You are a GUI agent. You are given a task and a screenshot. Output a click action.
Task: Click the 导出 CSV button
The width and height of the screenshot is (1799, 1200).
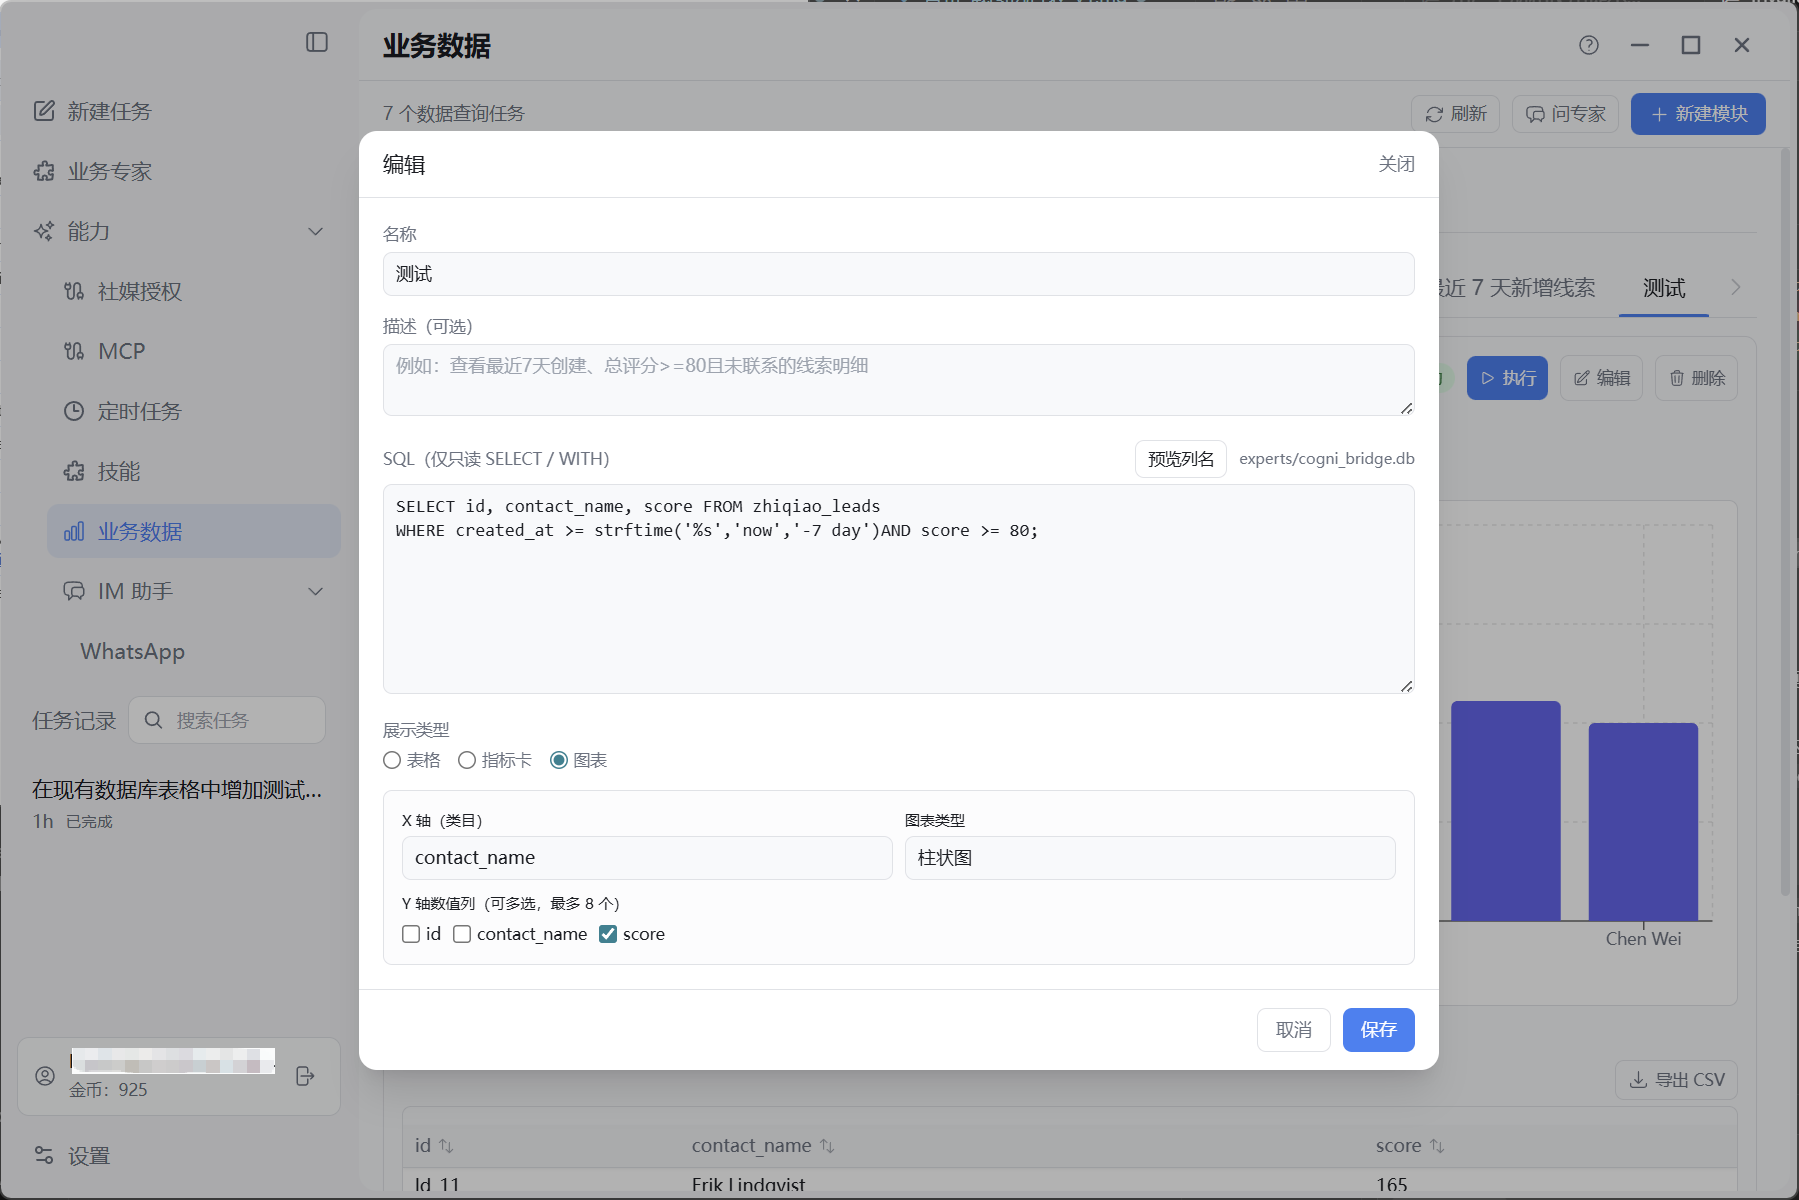pyautogui.click(x=1676, y=1080)
